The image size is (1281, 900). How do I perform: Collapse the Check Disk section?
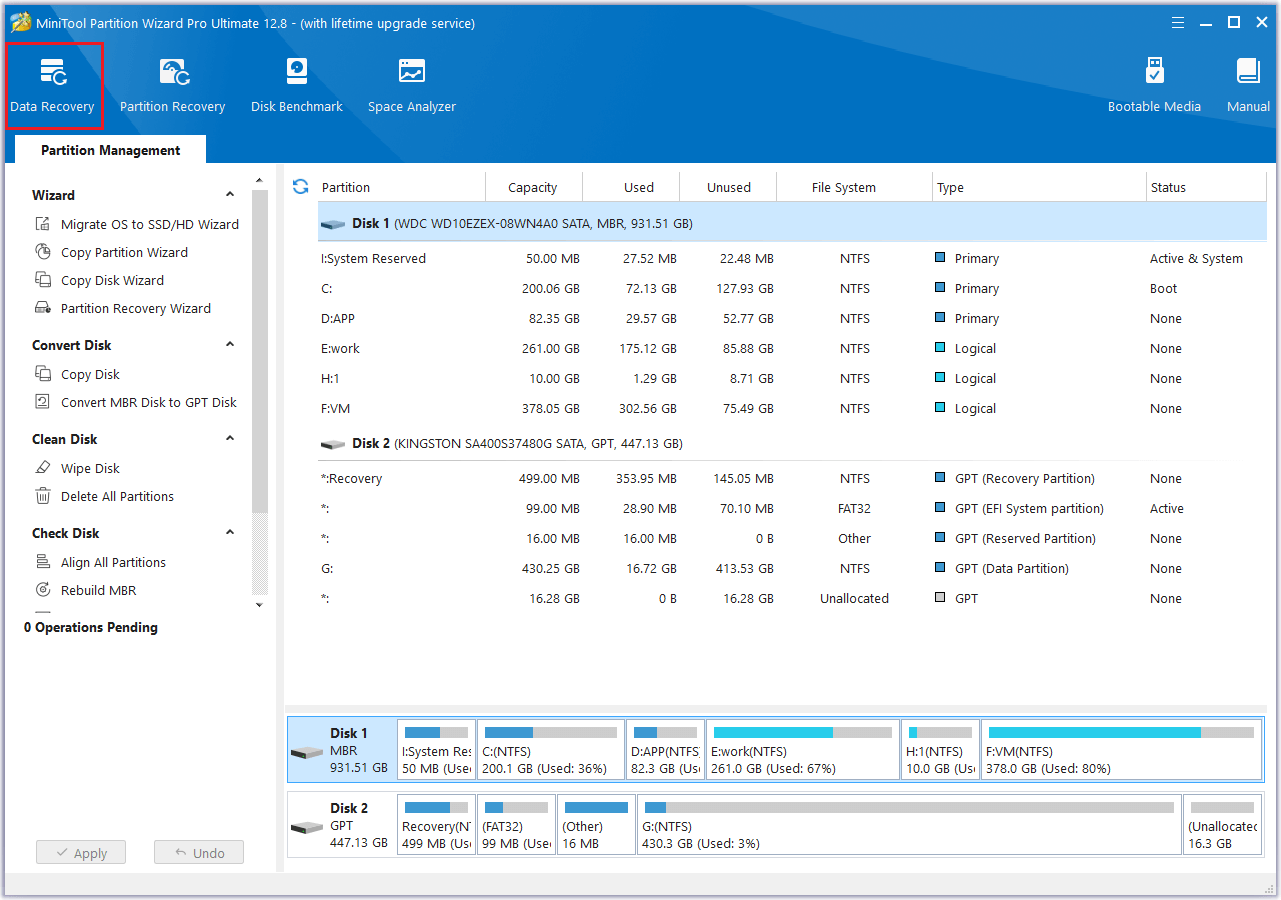230,533
